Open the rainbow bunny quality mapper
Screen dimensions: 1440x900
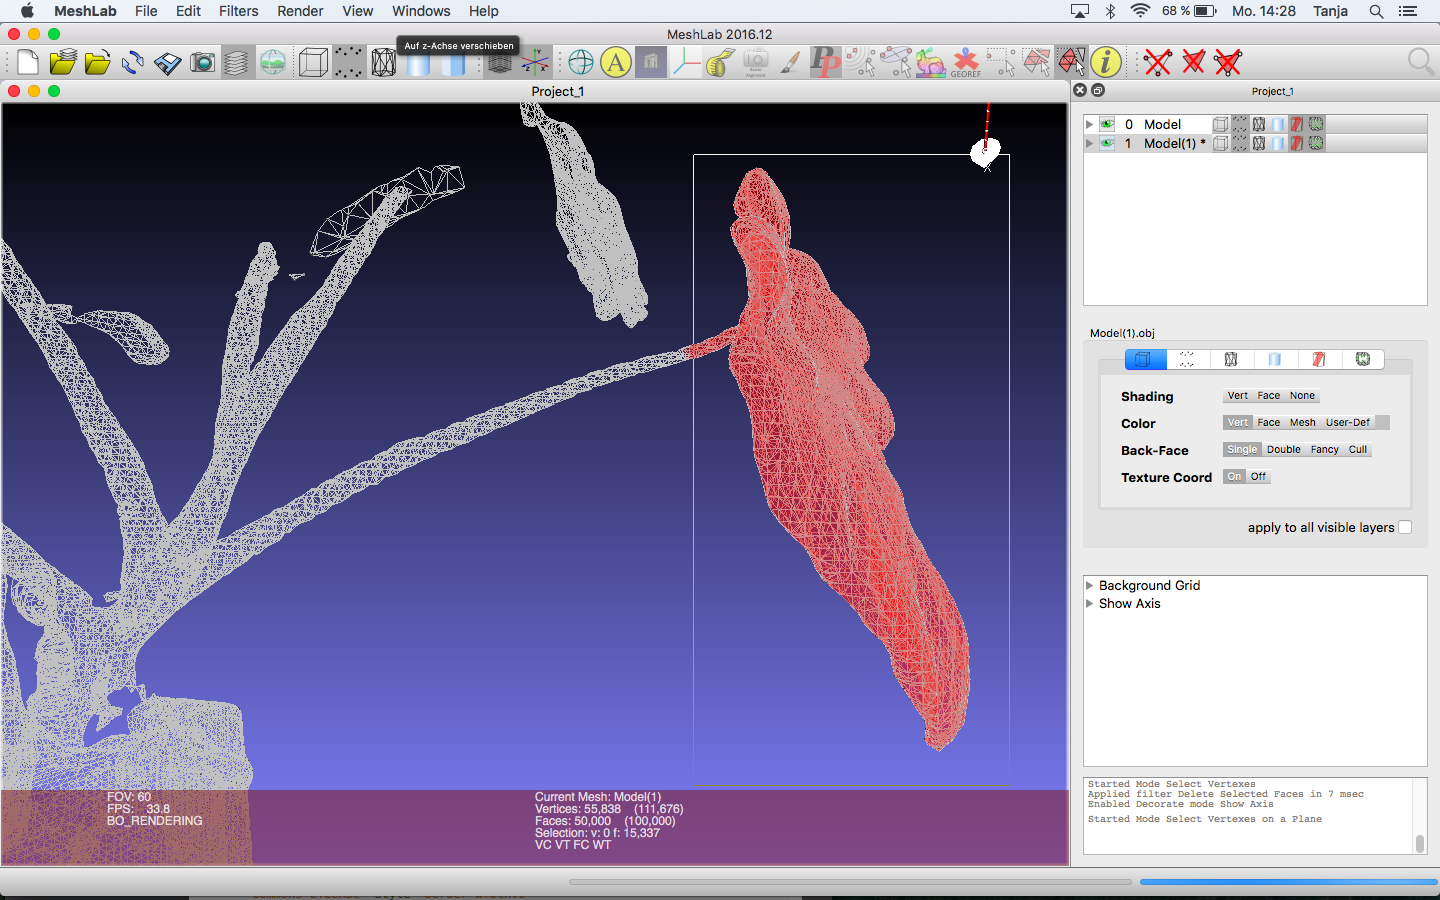(x=930, y=63)
